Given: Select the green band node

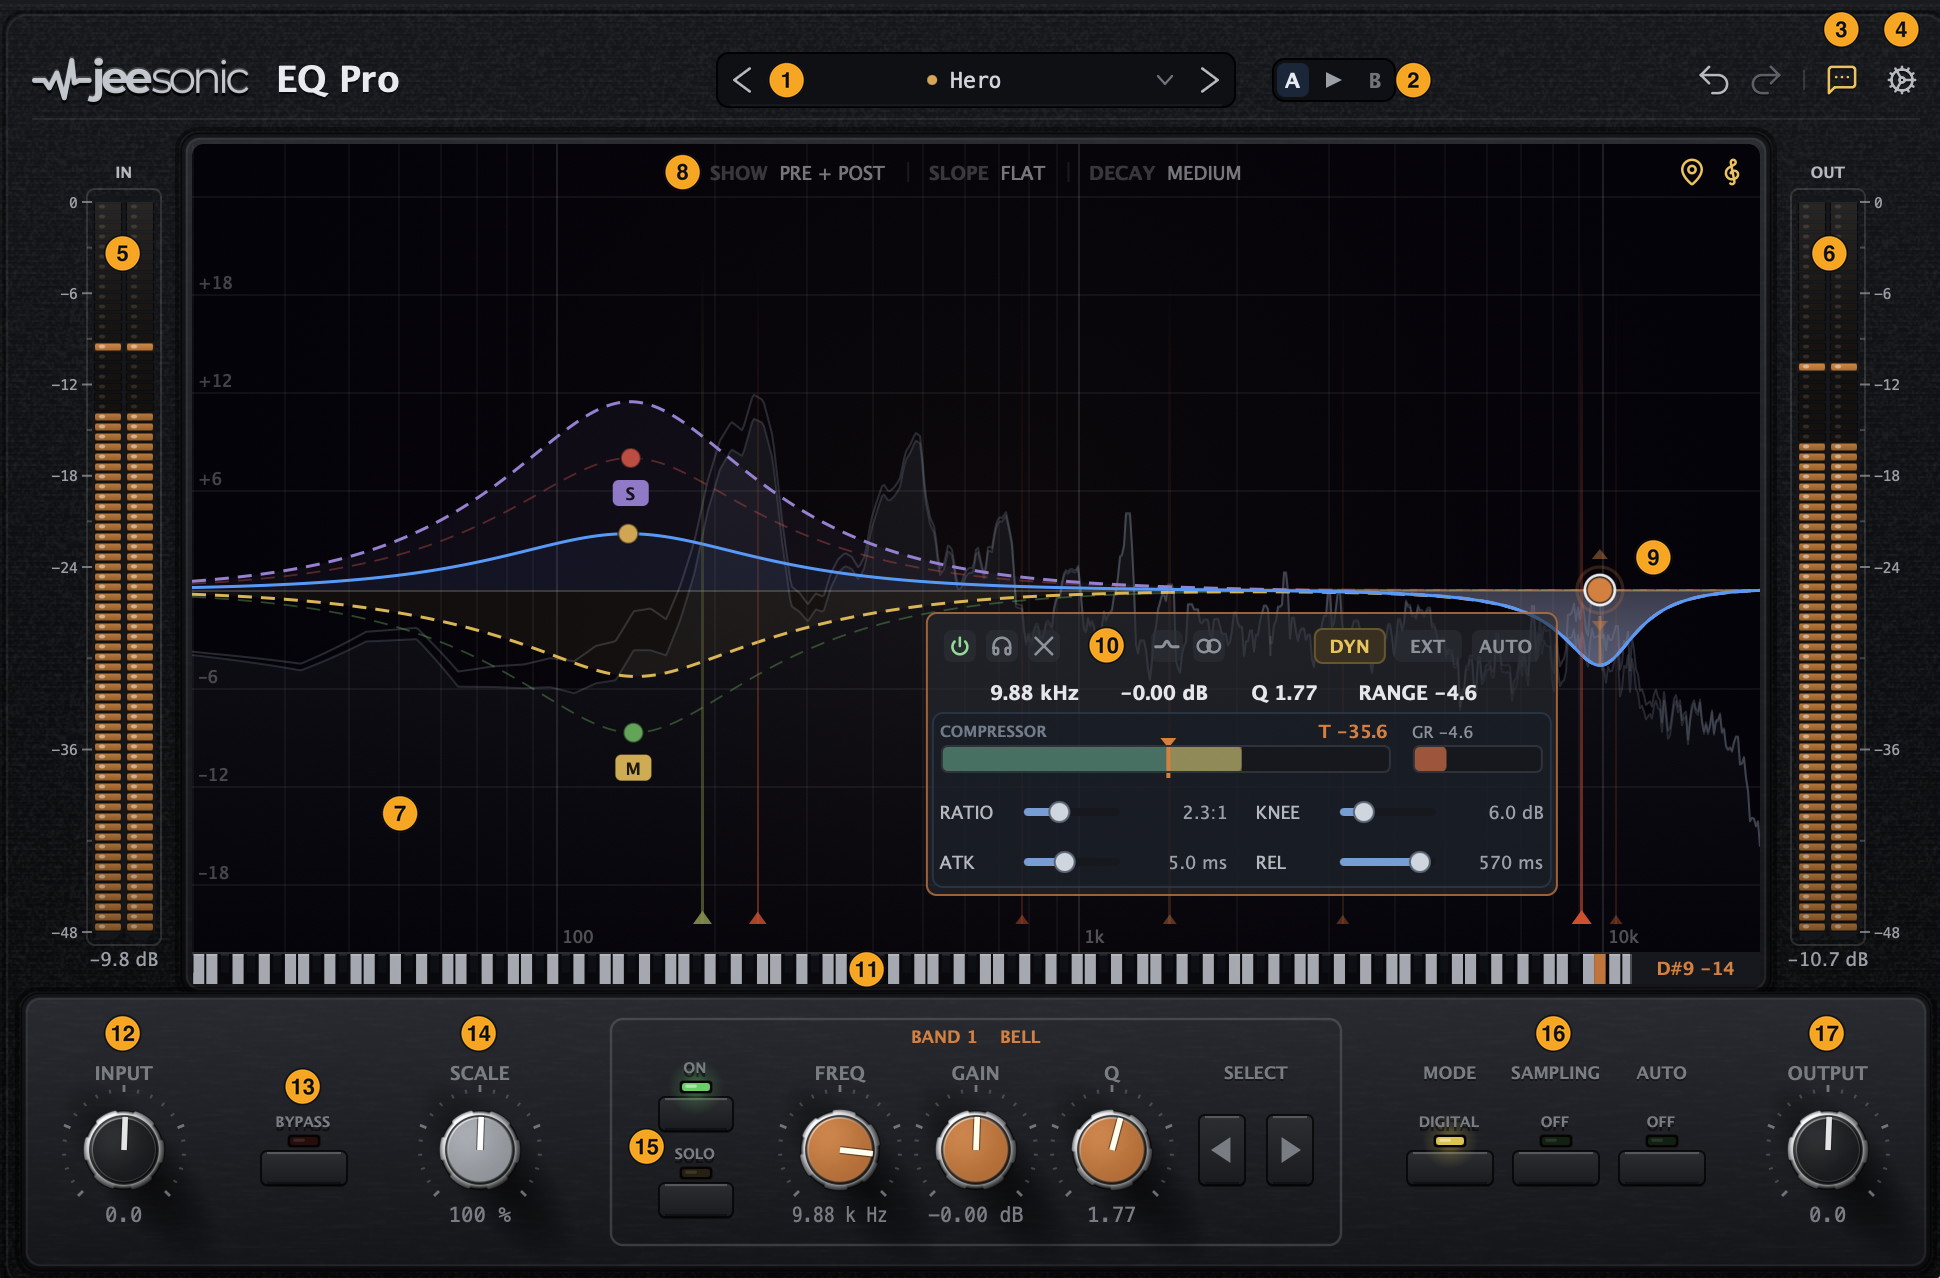Looking at the screenshot, I should pyautogui.click(x=633, y=733).
